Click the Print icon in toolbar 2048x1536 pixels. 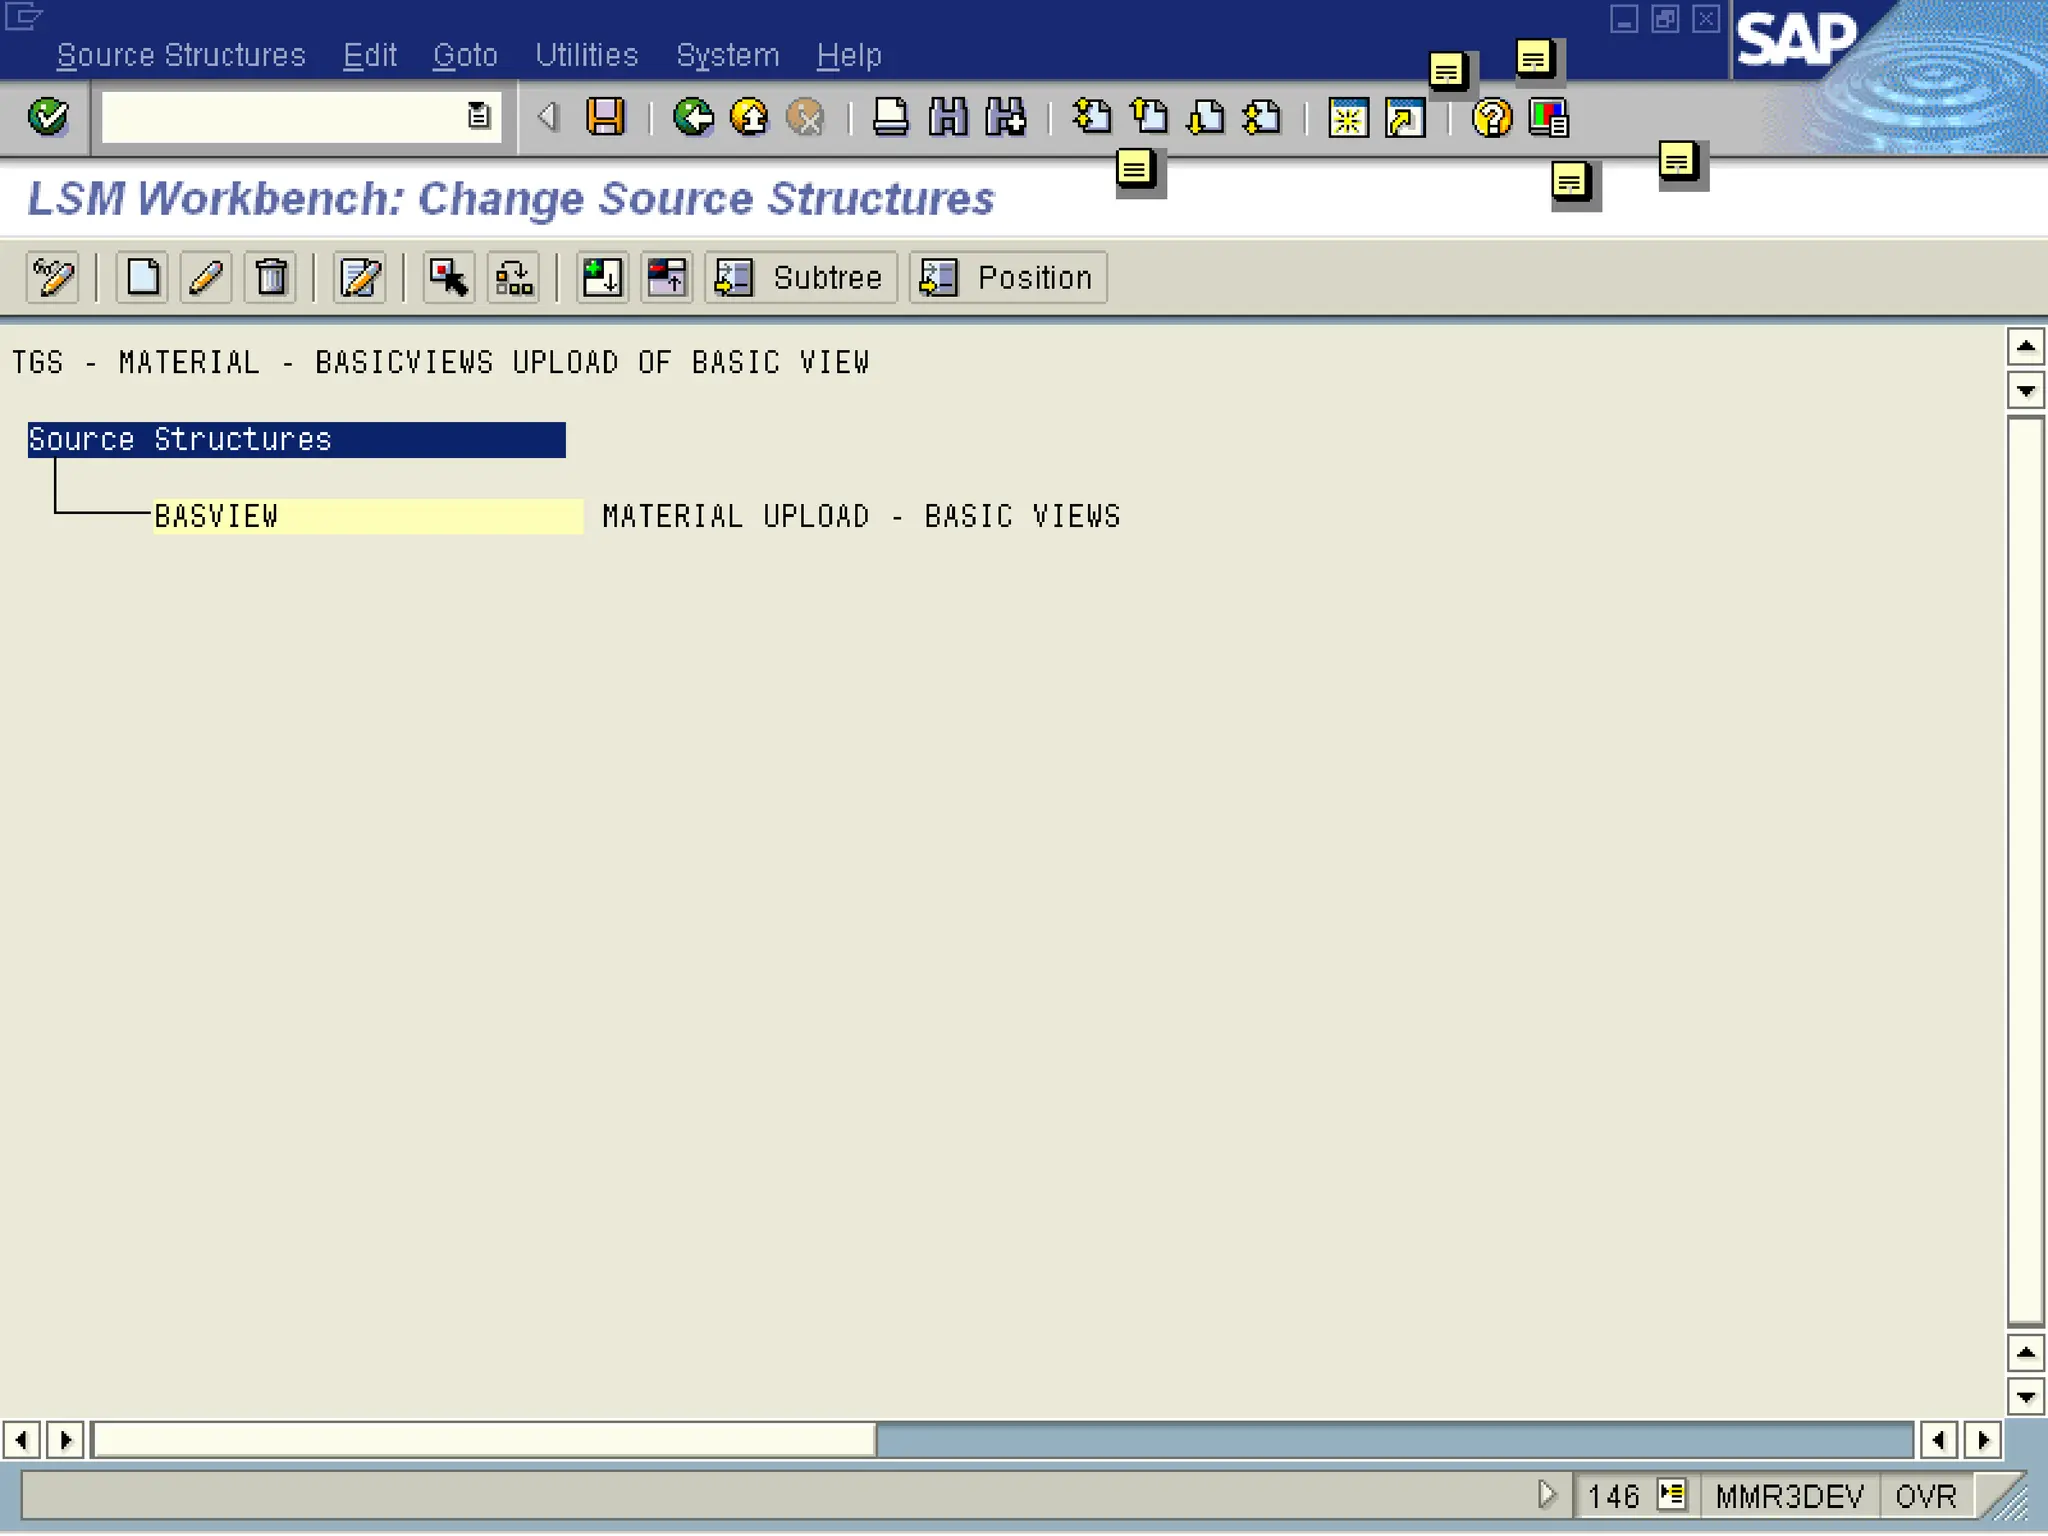click(890, 117)
